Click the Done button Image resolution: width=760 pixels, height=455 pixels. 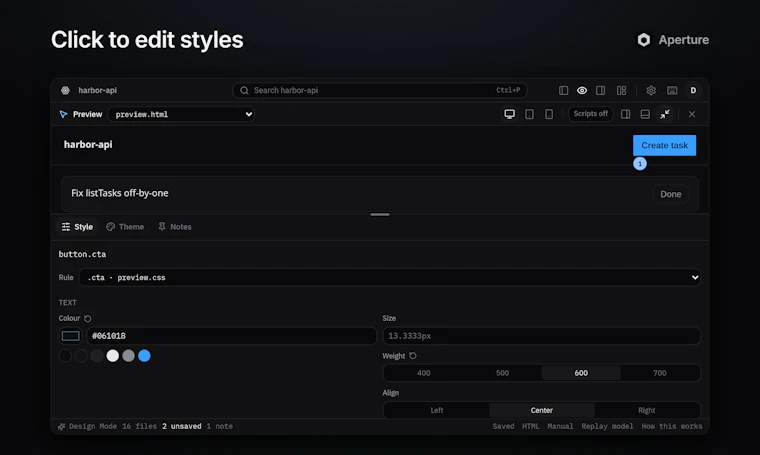click(x=670, y=194)
